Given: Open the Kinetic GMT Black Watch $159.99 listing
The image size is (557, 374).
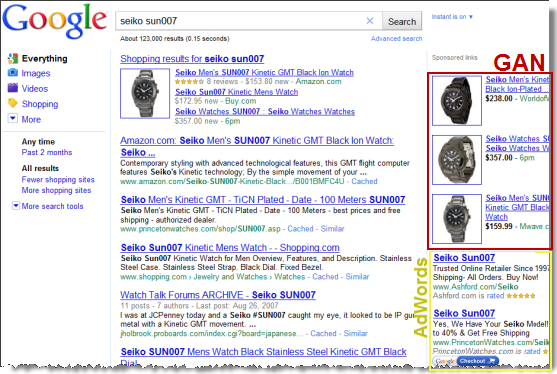Looking at the screenshot, I should (x=517, y=207).
